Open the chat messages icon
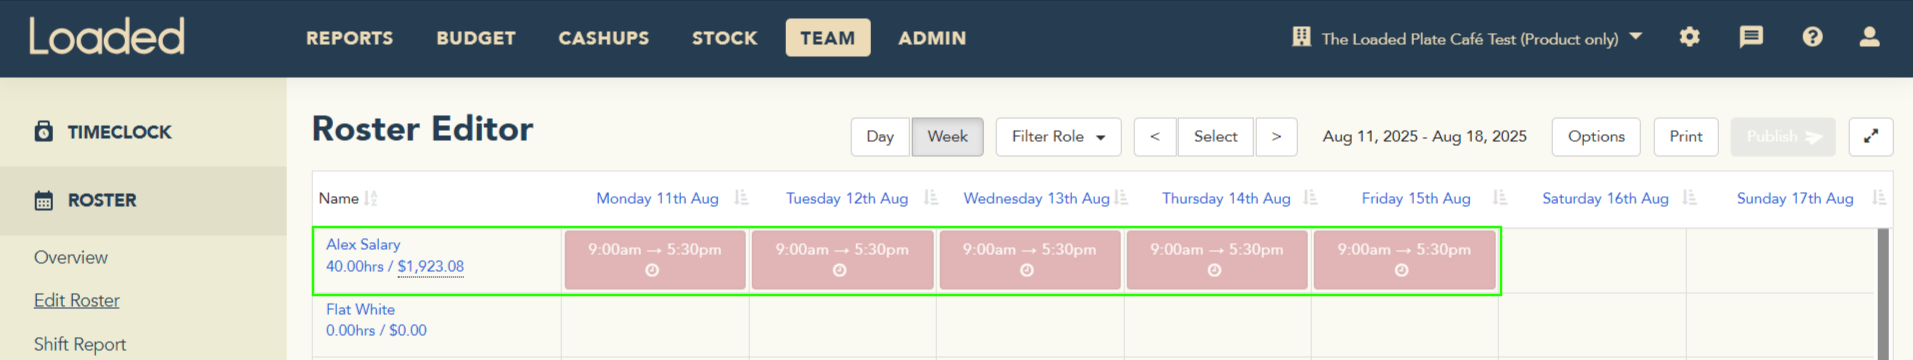The image size is (1913, 360). 1751,37
